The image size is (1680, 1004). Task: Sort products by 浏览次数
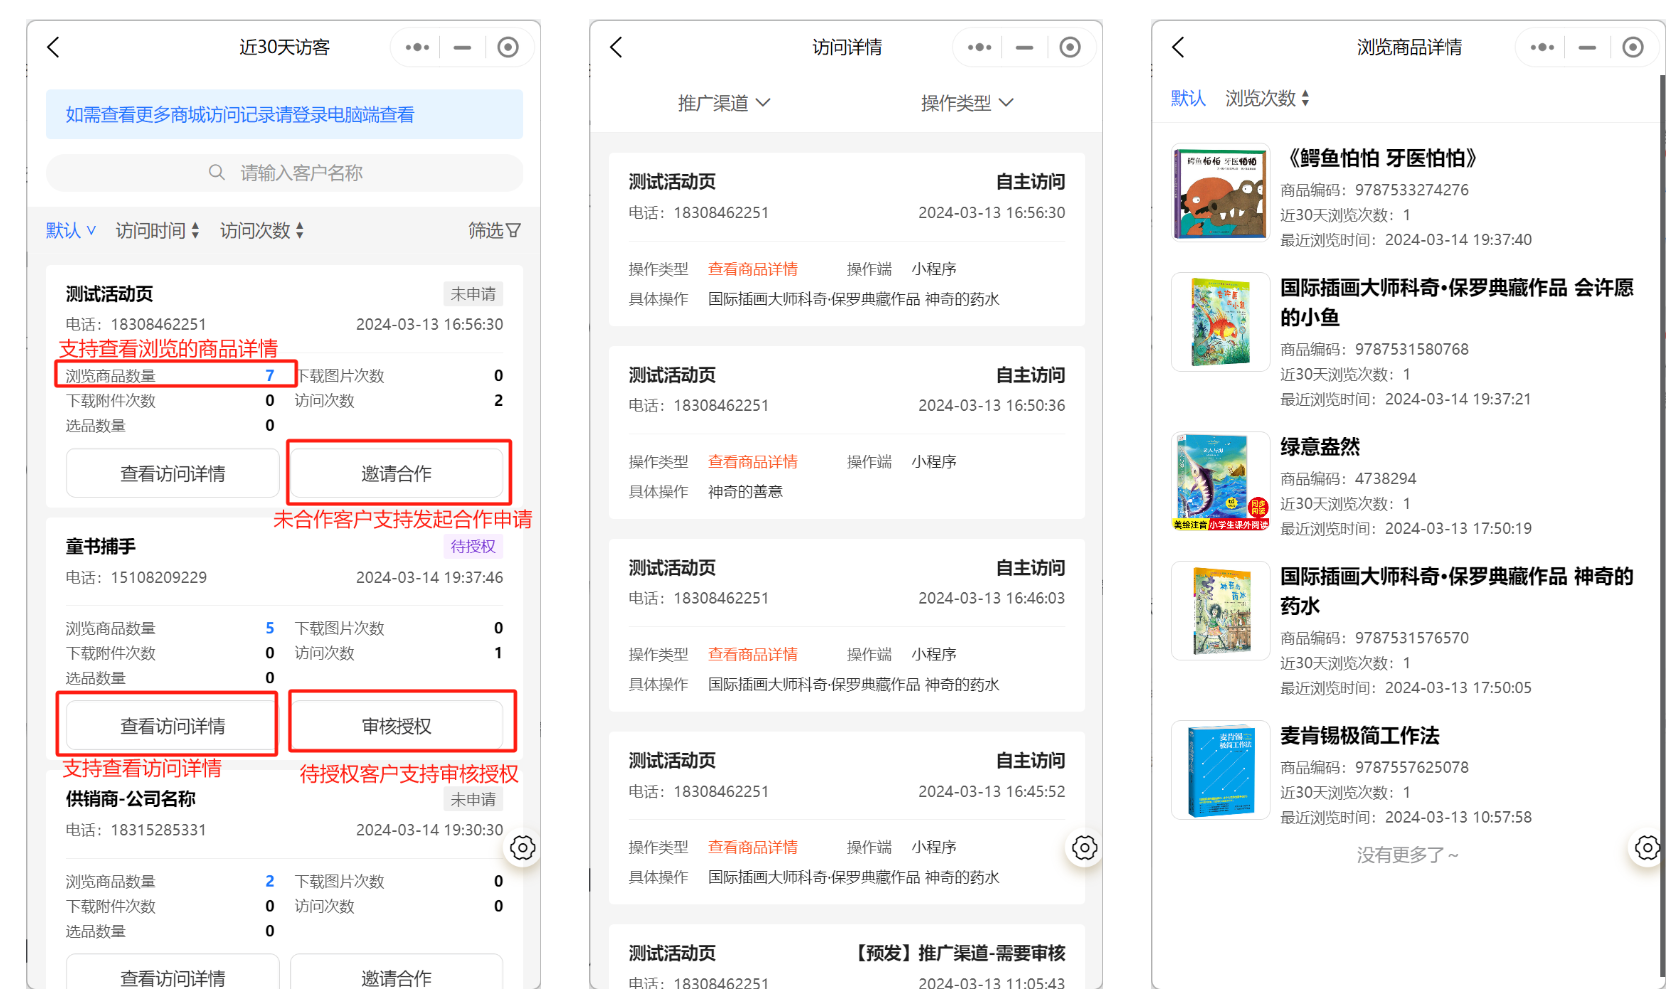click(x=1267, y=98)
